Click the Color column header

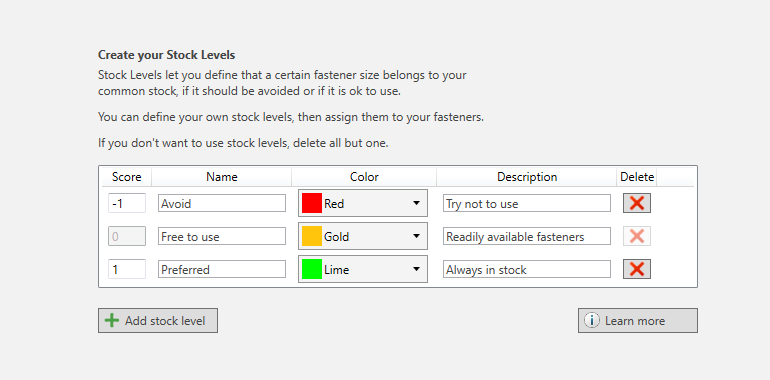coord(364,177)
